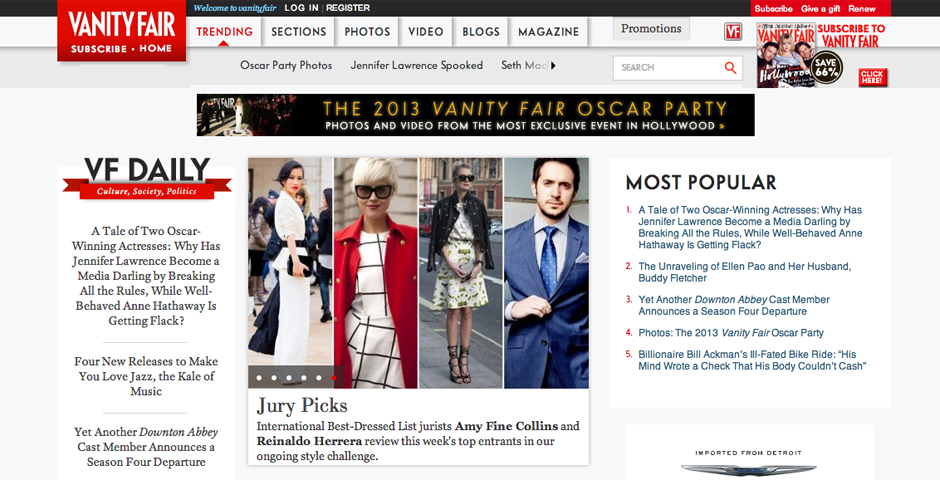Viewport: 940px width, 480px height.
Task: Click the red VF logo icon
Action: click(733, 32)
